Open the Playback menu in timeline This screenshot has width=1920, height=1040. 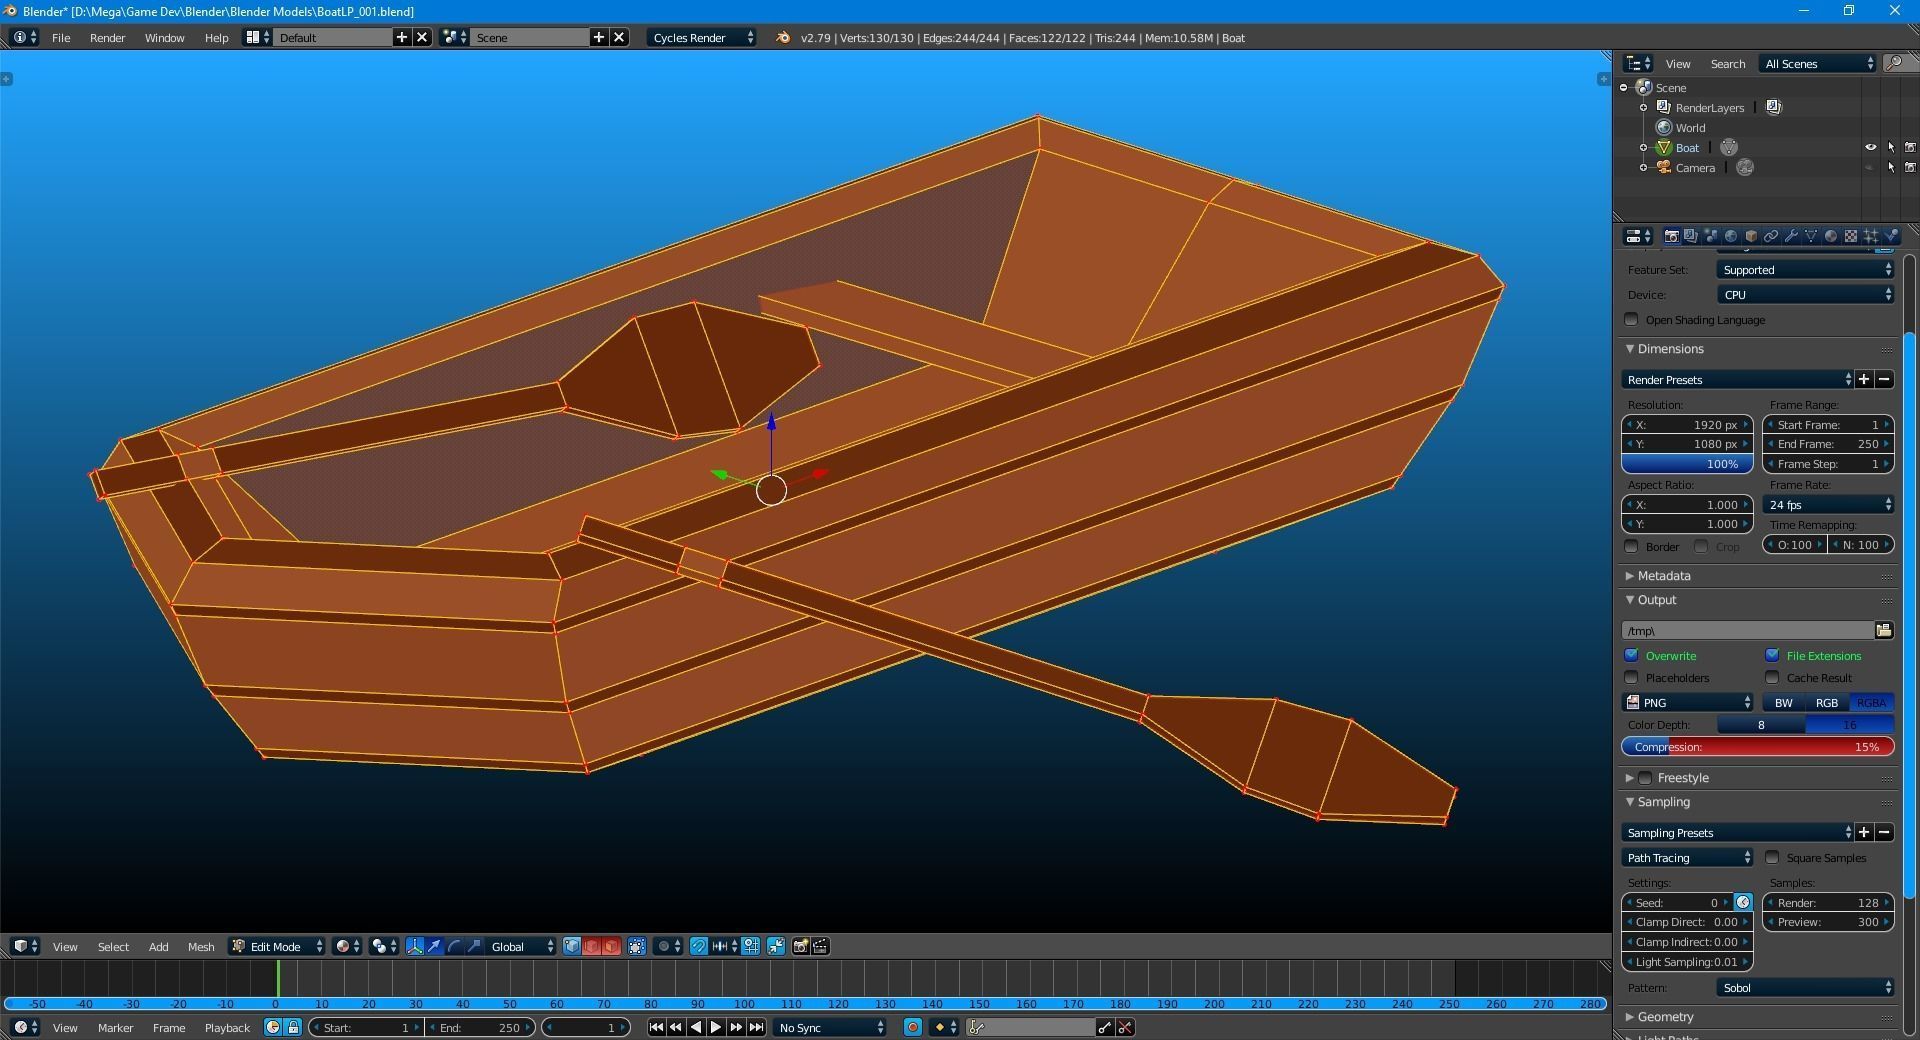(x=227, y=1027)
